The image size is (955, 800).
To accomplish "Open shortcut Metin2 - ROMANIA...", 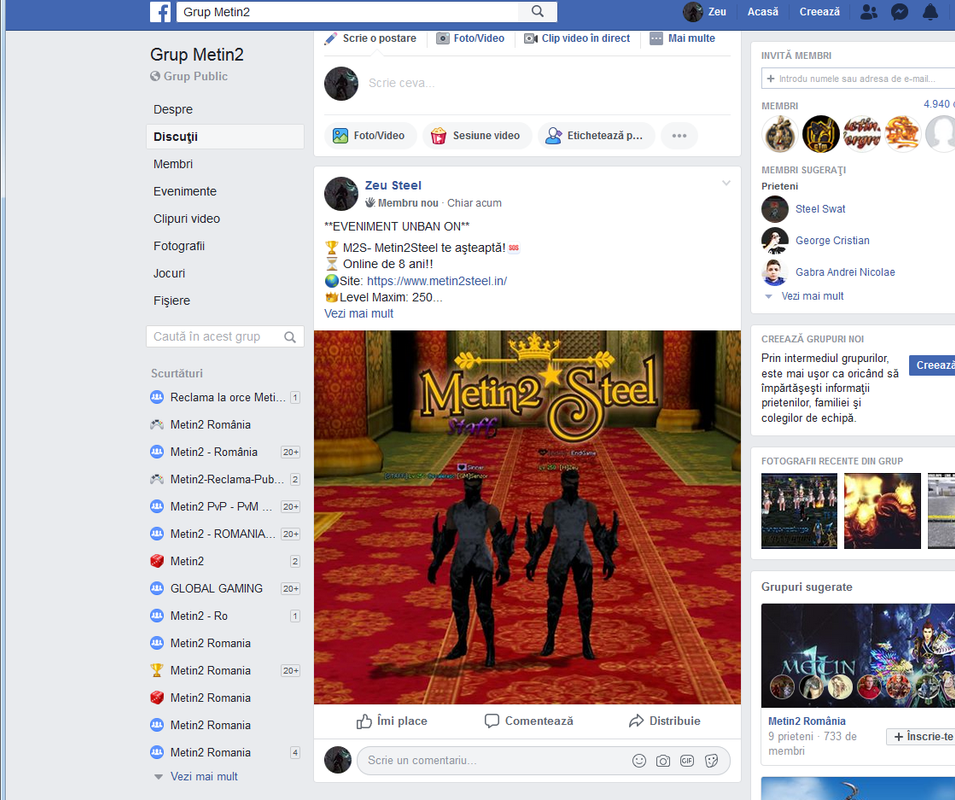I will tap(225, 534).
